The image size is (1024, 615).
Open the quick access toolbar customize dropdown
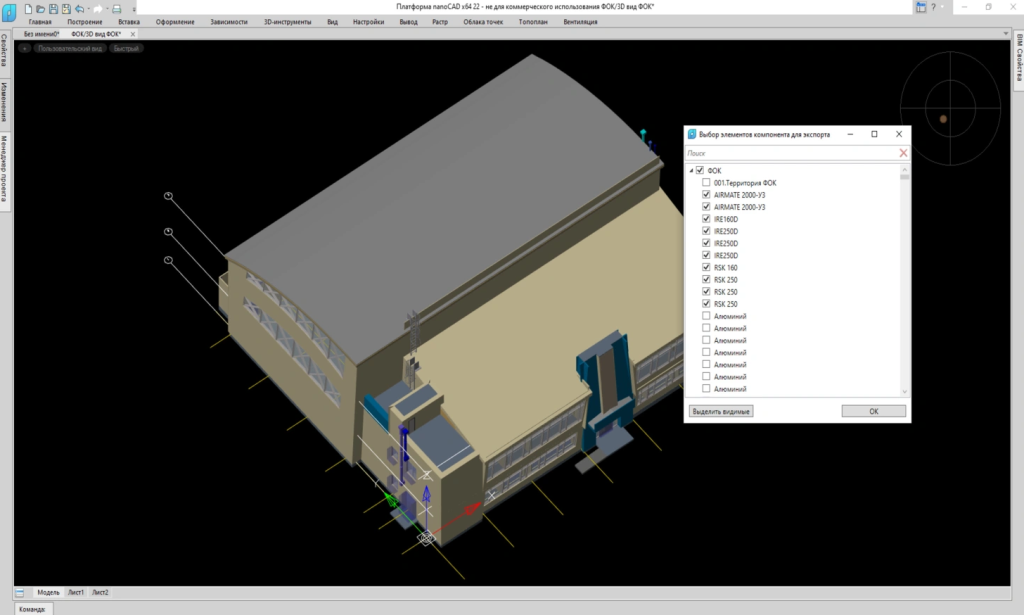pos(133,8)
